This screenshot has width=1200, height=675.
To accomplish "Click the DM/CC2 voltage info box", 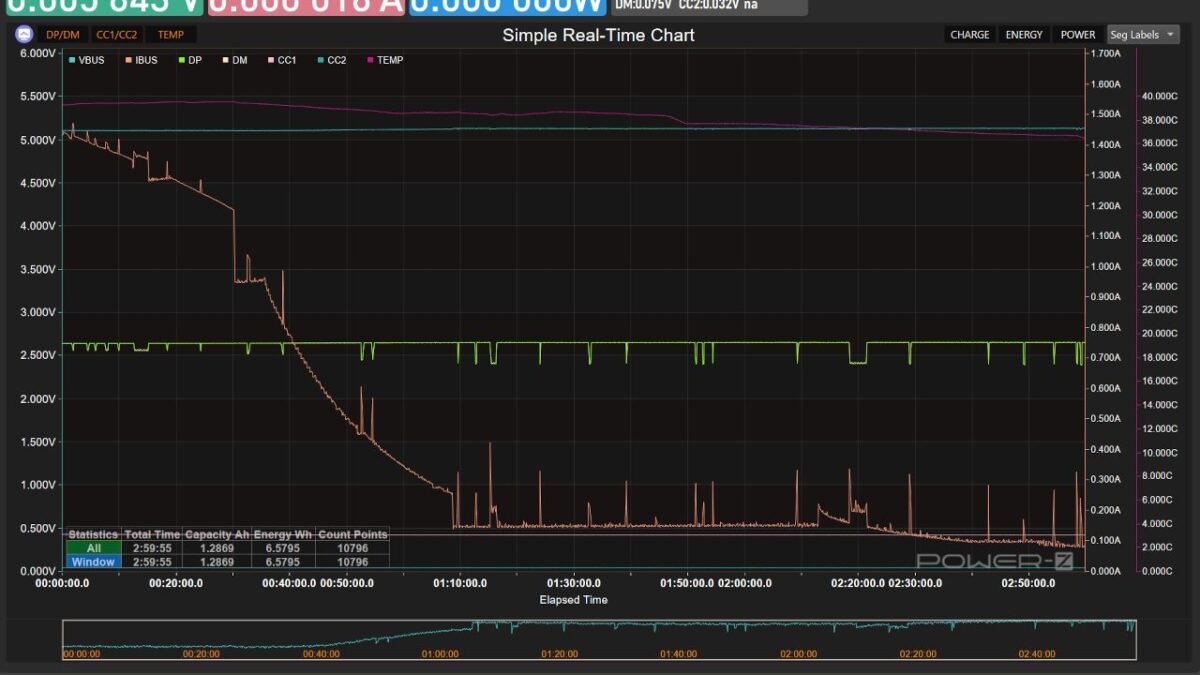I will (709, 7).
